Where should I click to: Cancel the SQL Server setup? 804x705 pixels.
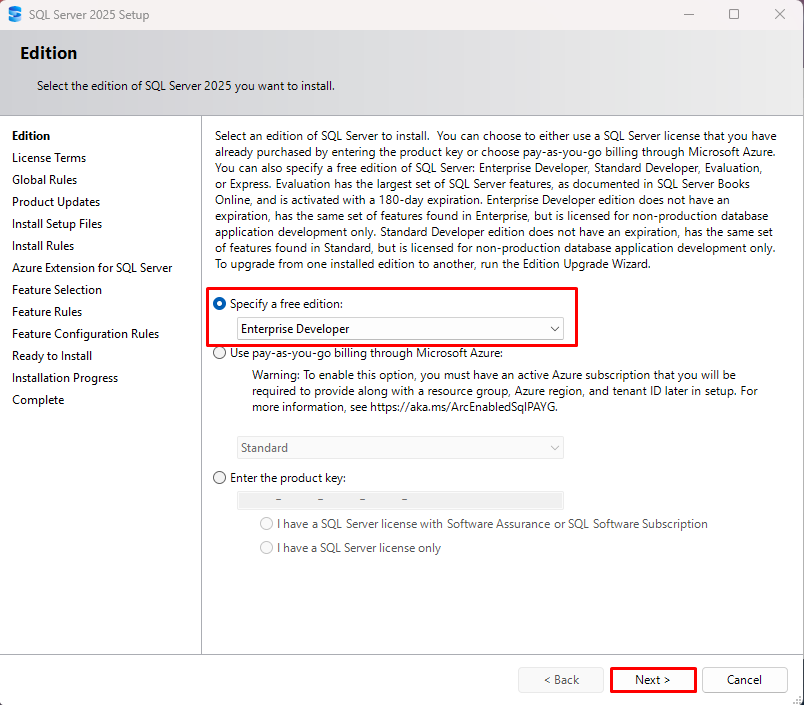(x=745, y=680)
